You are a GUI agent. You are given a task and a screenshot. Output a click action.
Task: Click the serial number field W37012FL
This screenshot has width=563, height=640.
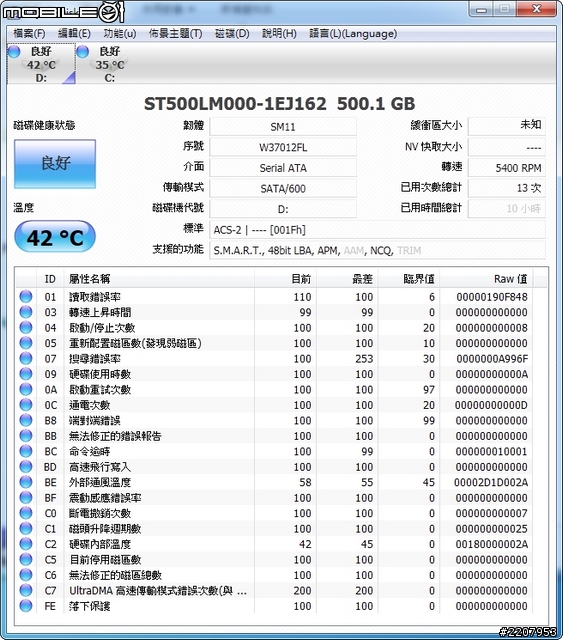283,147
